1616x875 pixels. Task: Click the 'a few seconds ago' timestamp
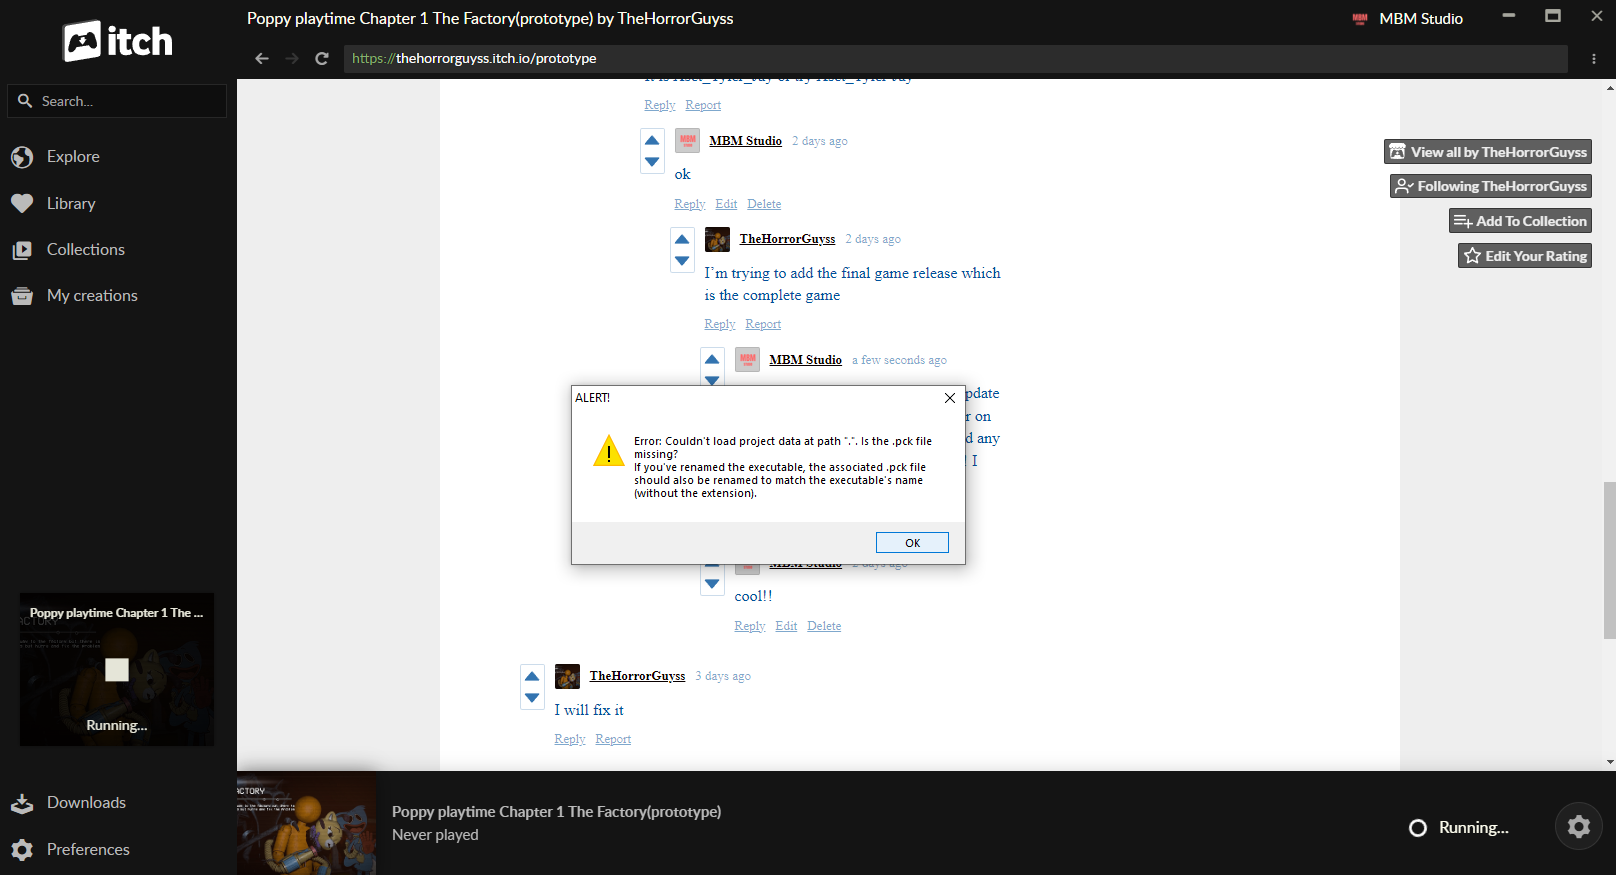coord(899,360)
